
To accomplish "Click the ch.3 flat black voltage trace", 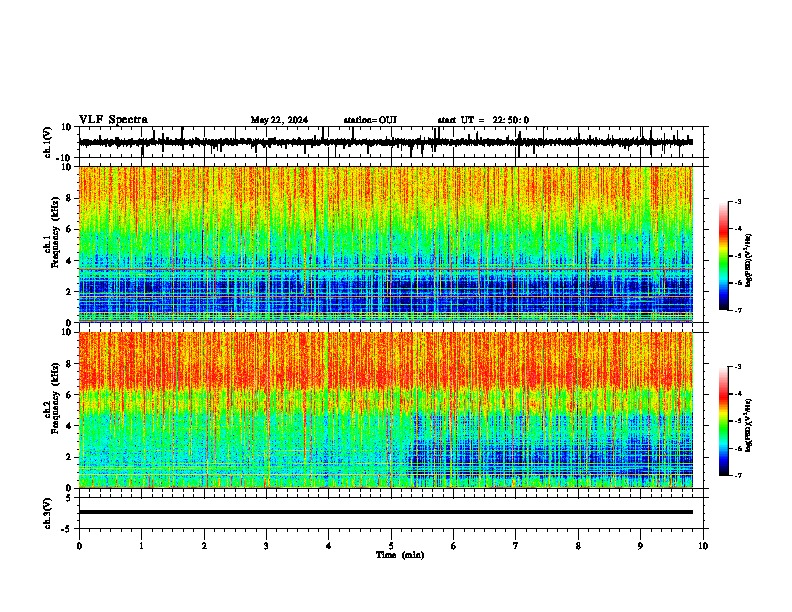I will (x=386, y=512).
